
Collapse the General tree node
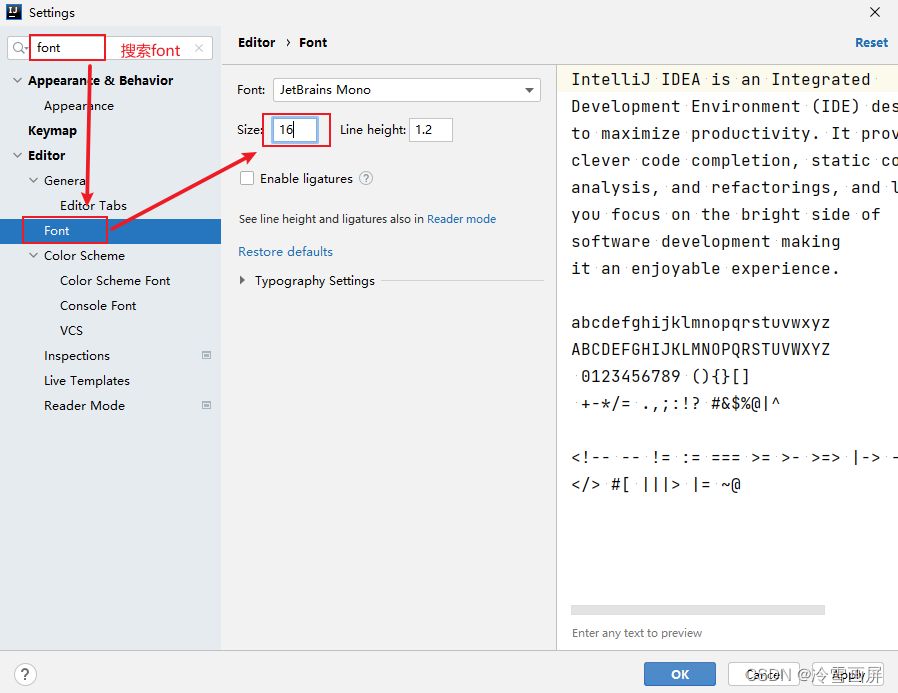coord(34,180)
